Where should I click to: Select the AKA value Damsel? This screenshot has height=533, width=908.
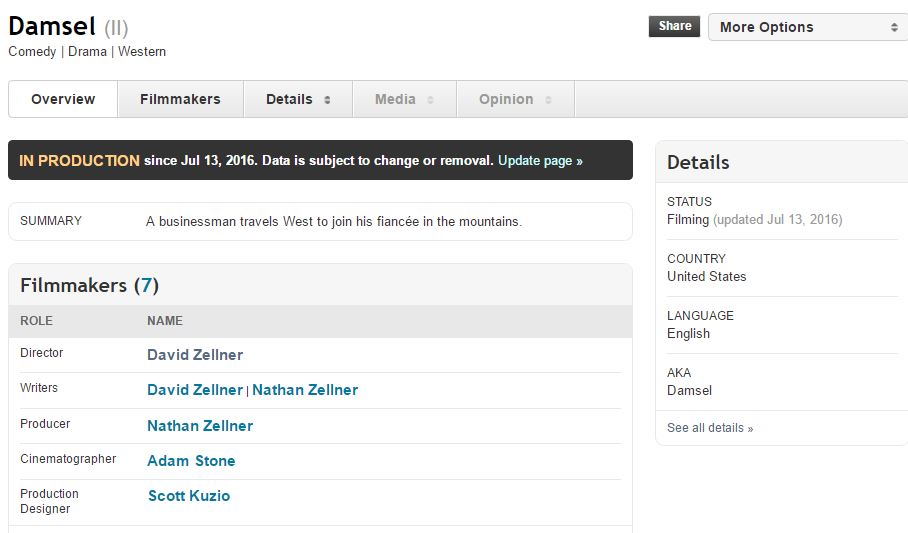pos(689,390)
